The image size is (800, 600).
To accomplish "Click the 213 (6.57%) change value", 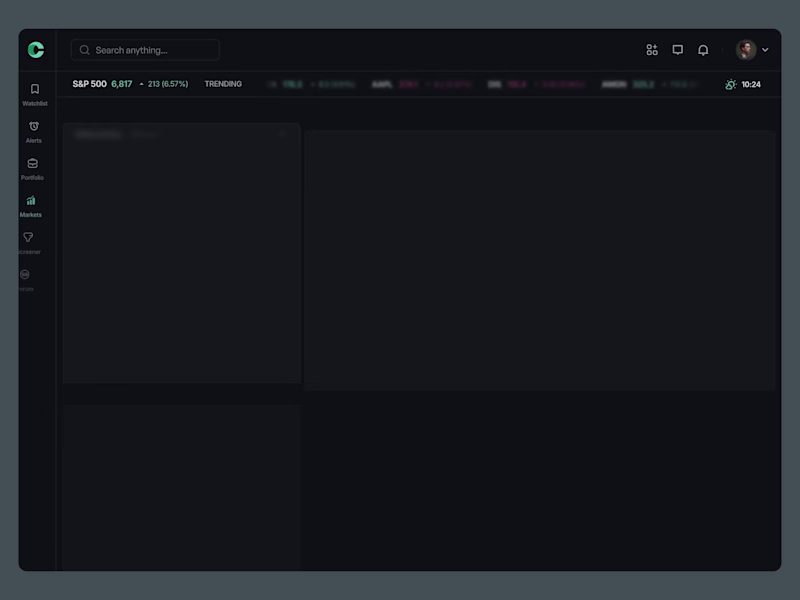I will (x=167, y=84).
